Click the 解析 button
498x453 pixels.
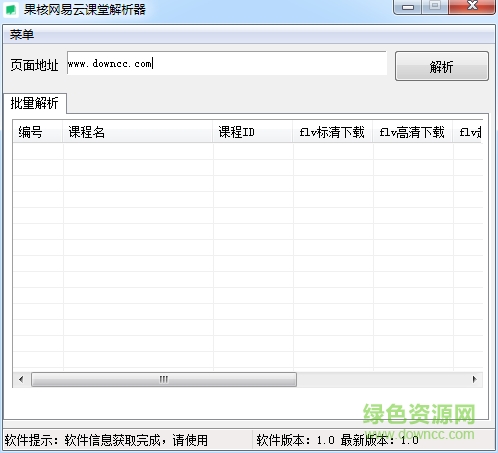[442, 66]
